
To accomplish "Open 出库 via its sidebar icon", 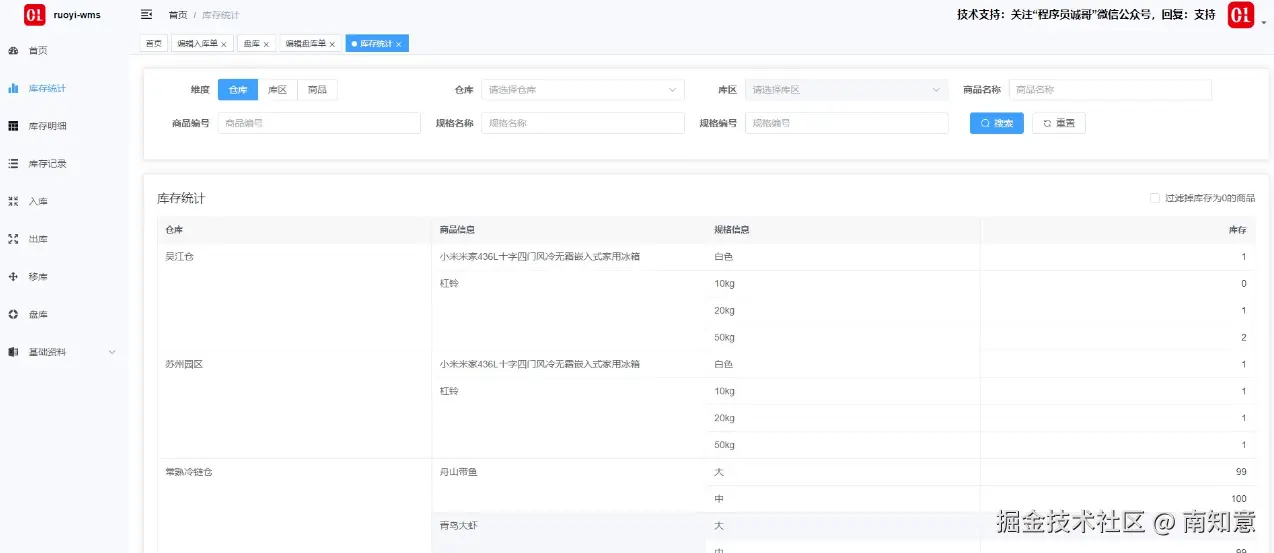I will (13, 239).
